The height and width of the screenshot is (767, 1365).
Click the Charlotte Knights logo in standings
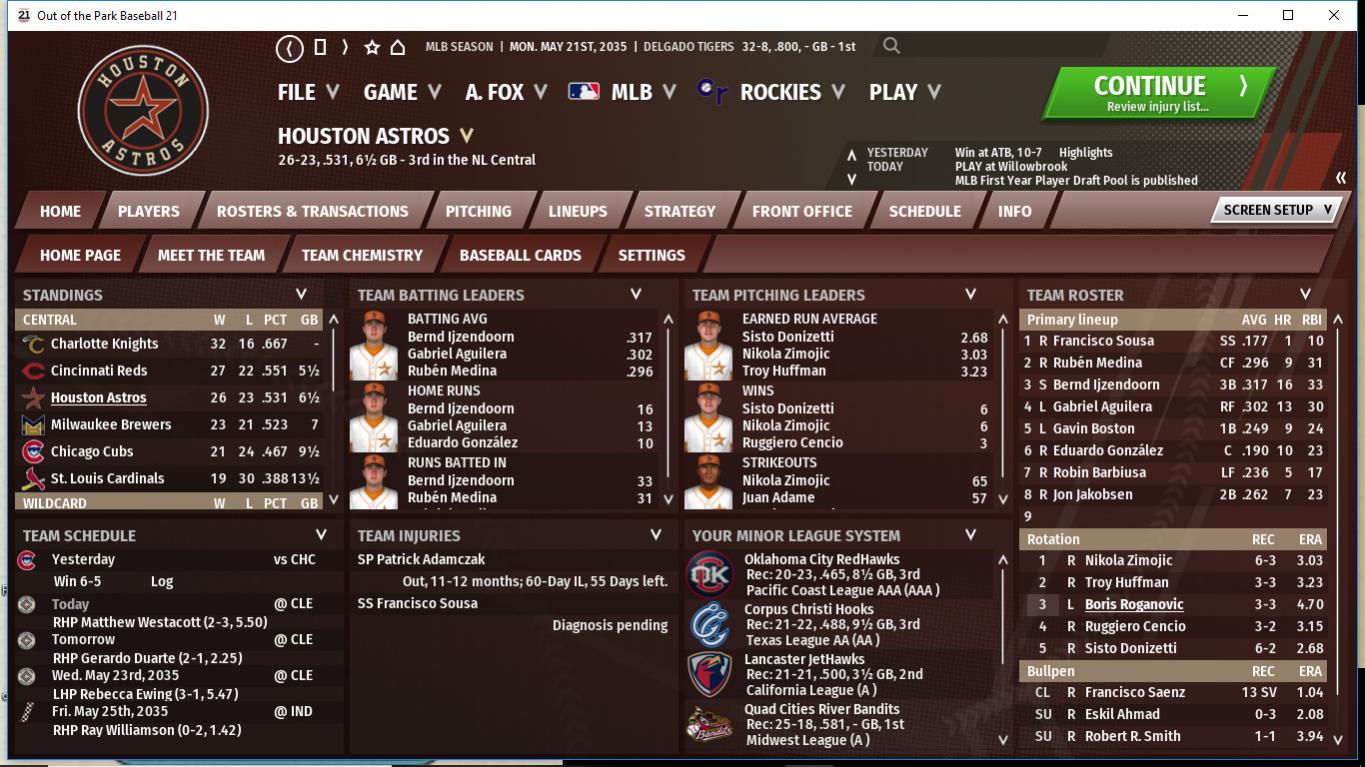click(32, 344)
